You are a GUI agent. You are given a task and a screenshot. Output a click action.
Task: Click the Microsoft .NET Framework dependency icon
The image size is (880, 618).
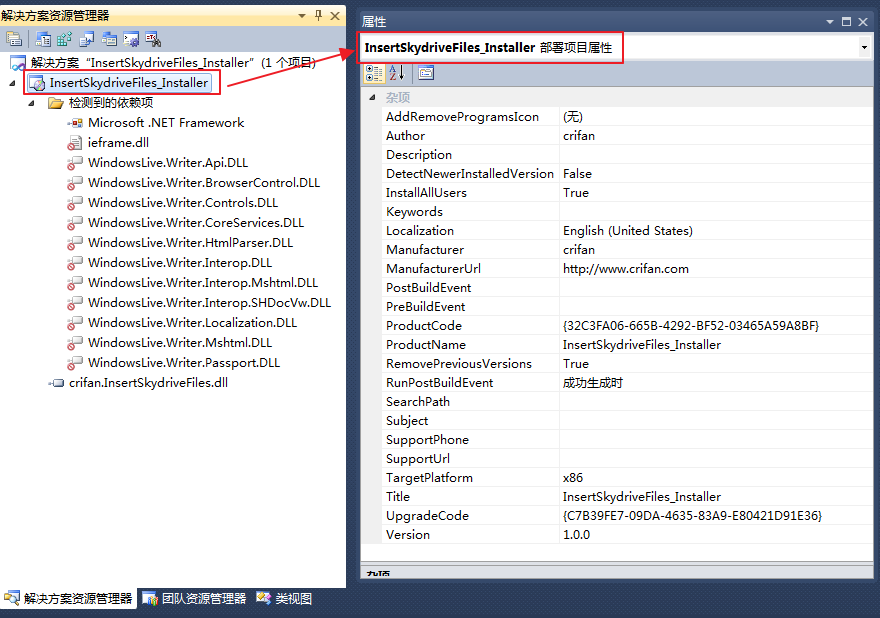(x=75, y=123)
